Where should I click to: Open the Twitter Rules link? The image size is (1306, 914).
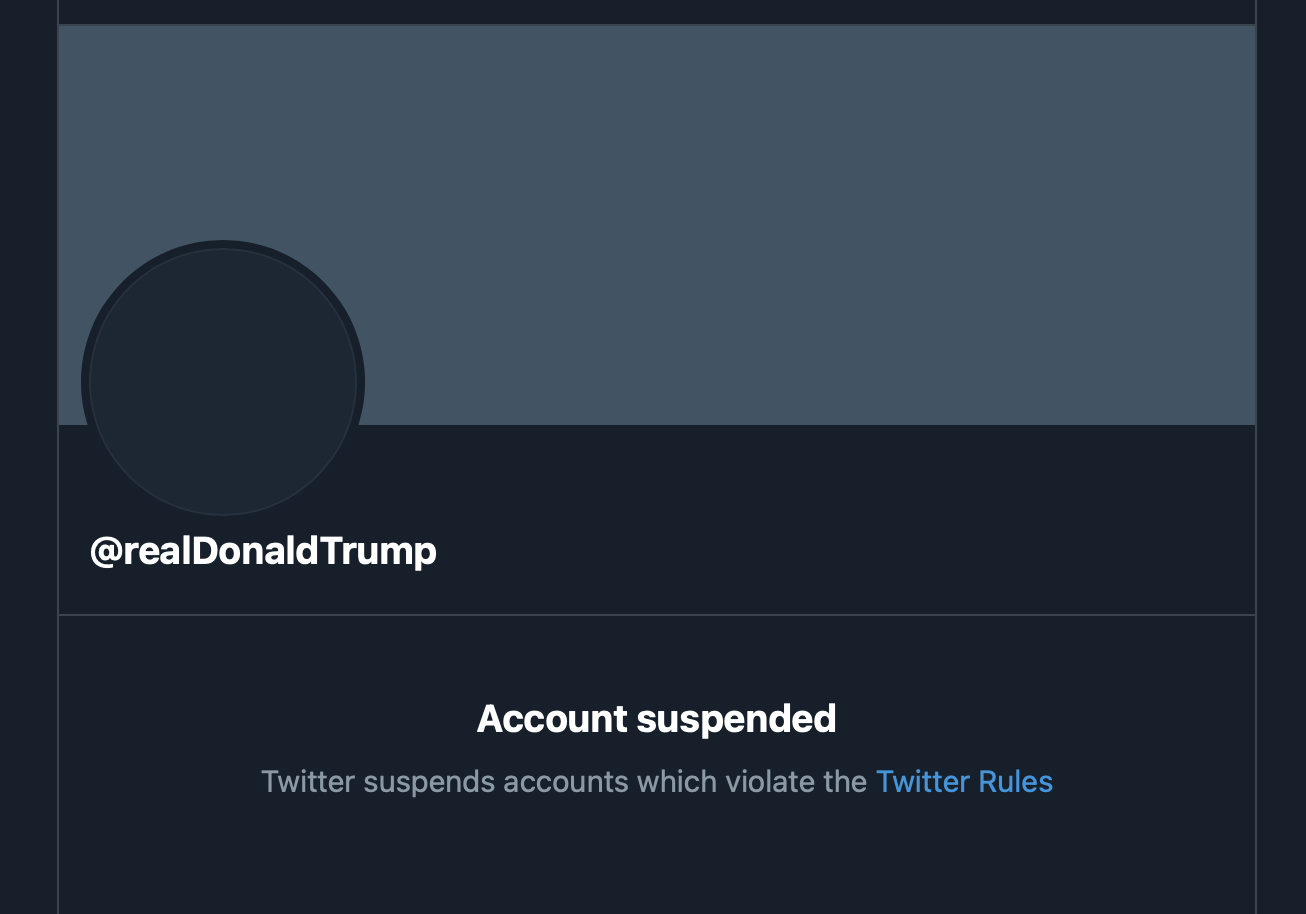(964, 781)
